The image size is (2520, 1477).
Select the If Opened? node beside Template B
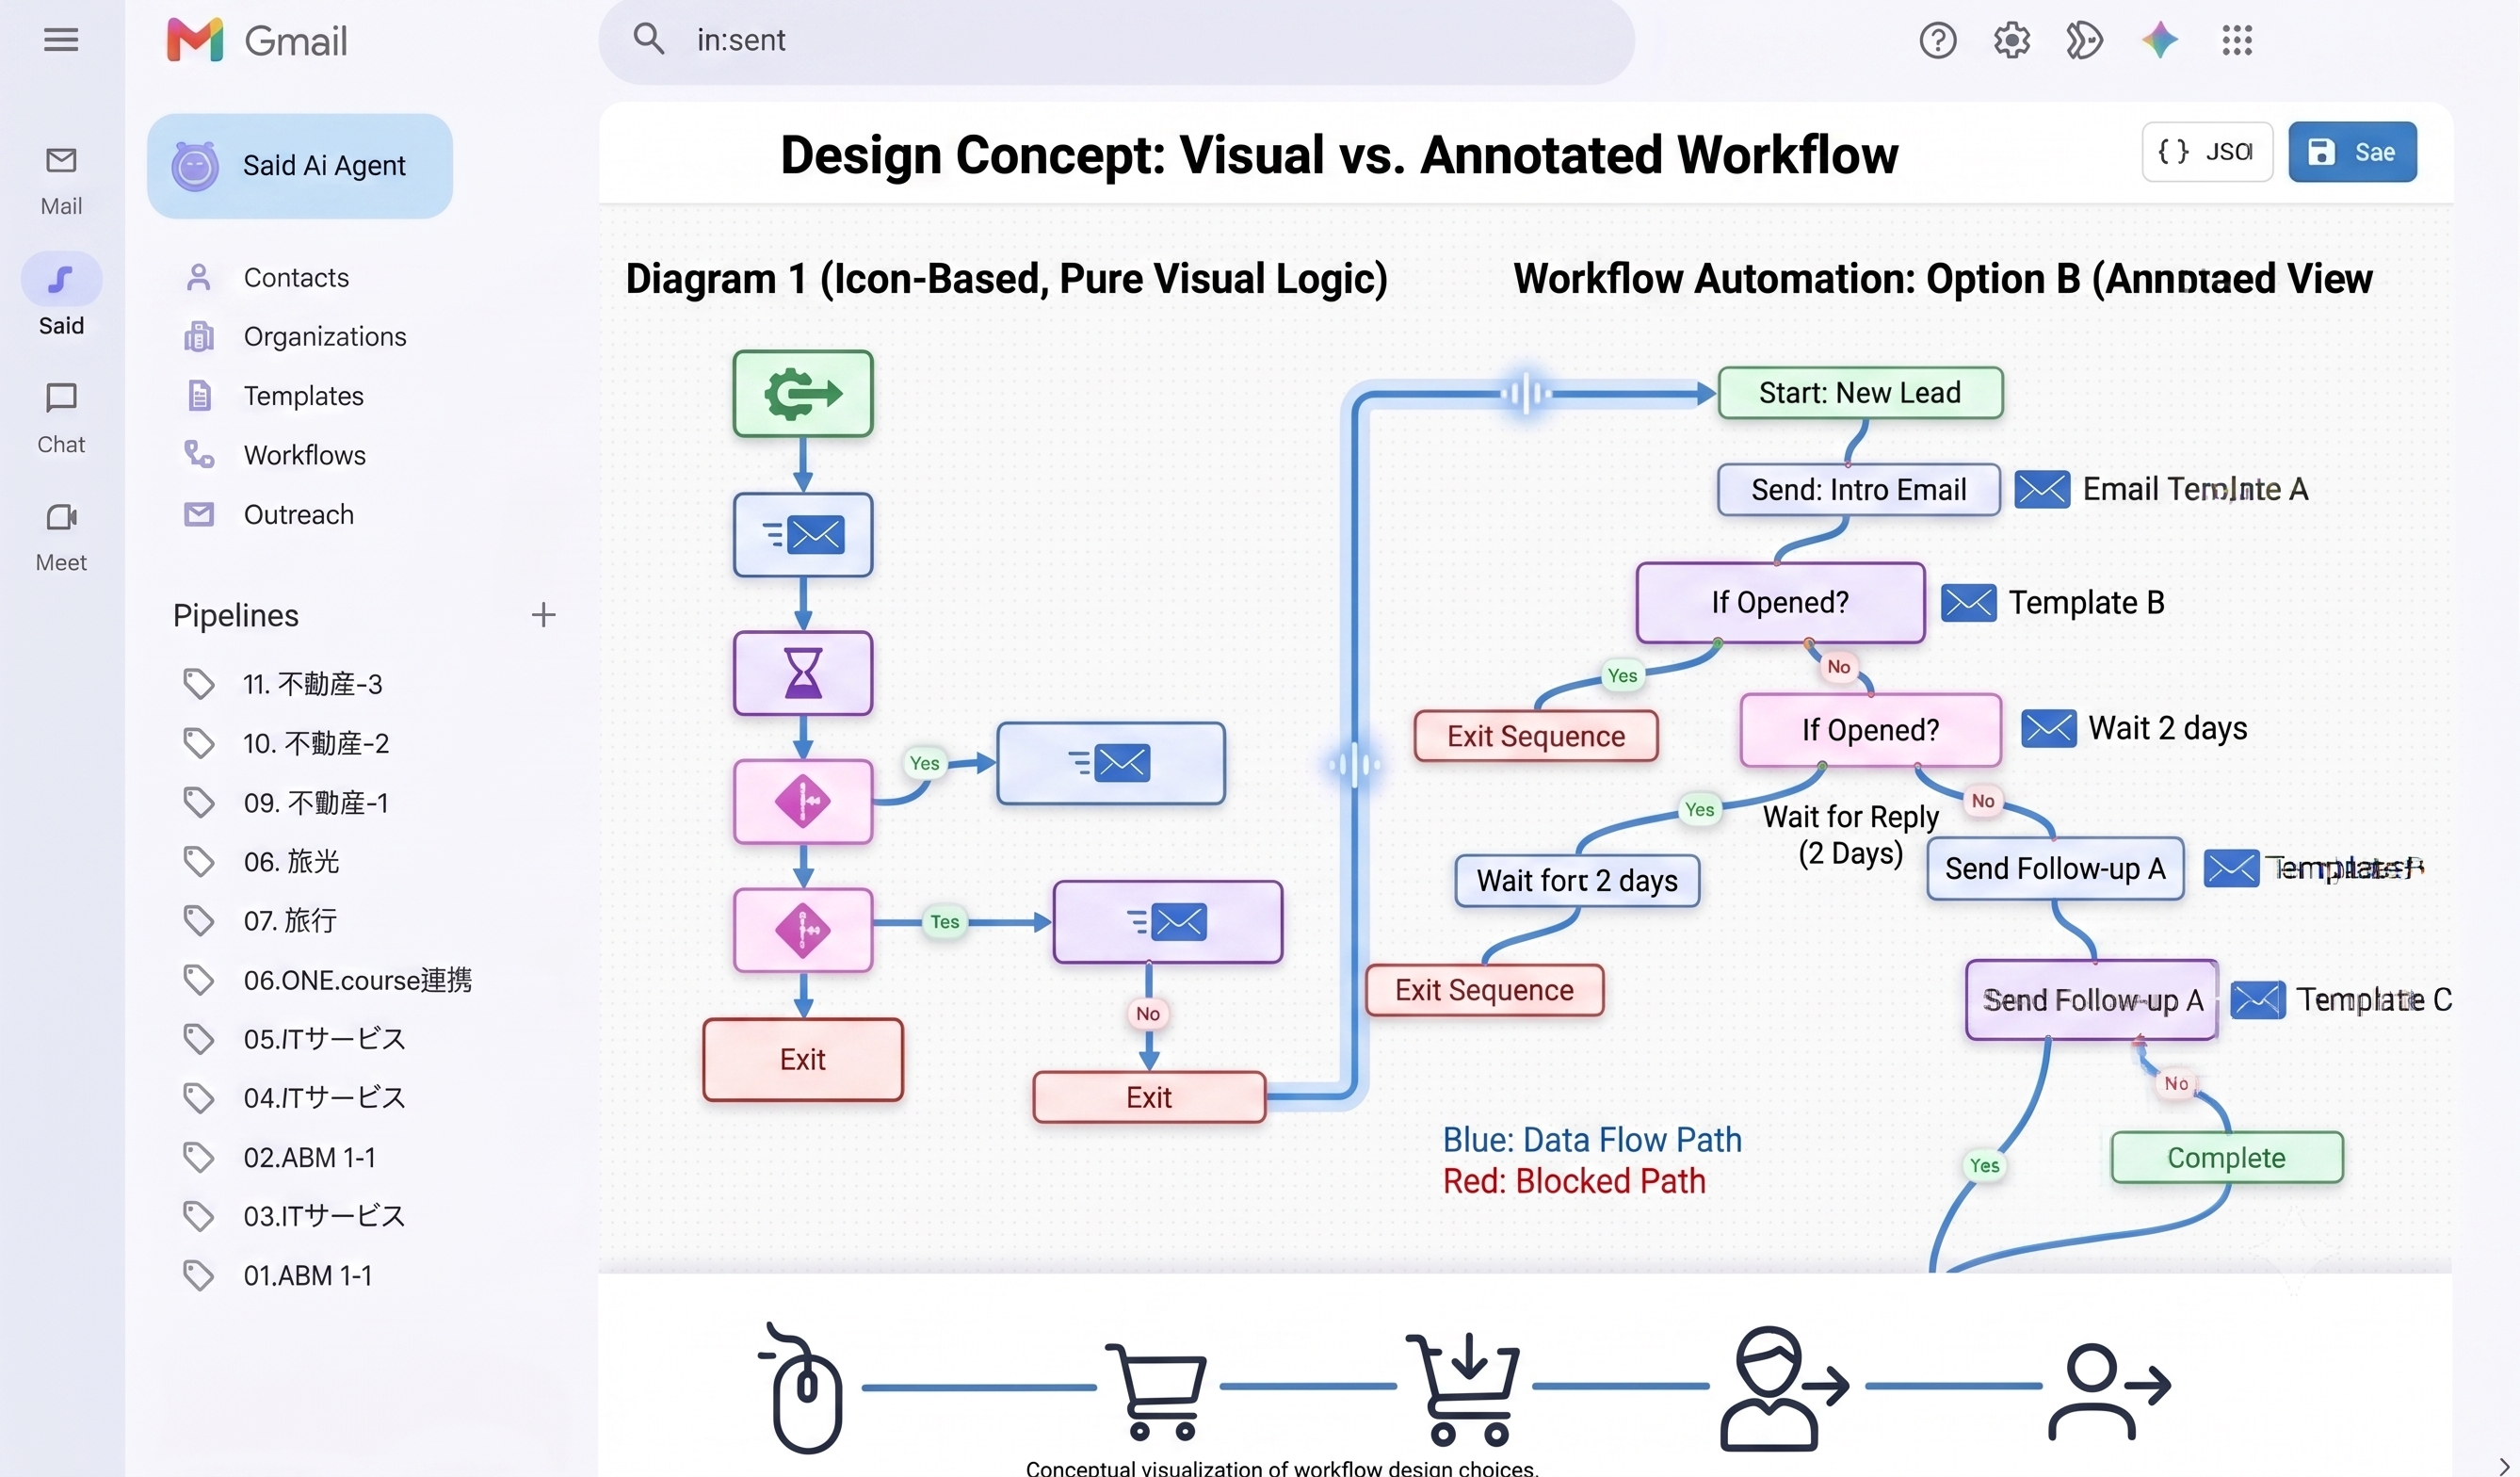[1780, 602]
